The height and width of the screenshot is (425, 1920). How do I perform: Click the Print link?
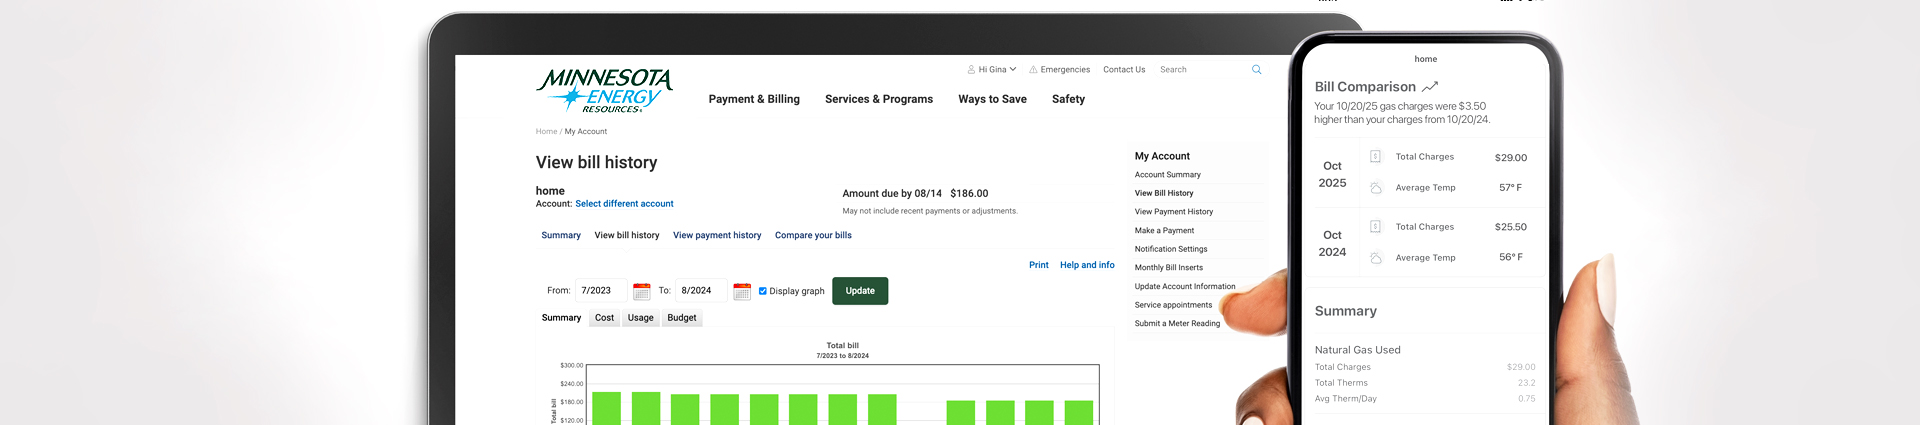tap(1039, 265)
